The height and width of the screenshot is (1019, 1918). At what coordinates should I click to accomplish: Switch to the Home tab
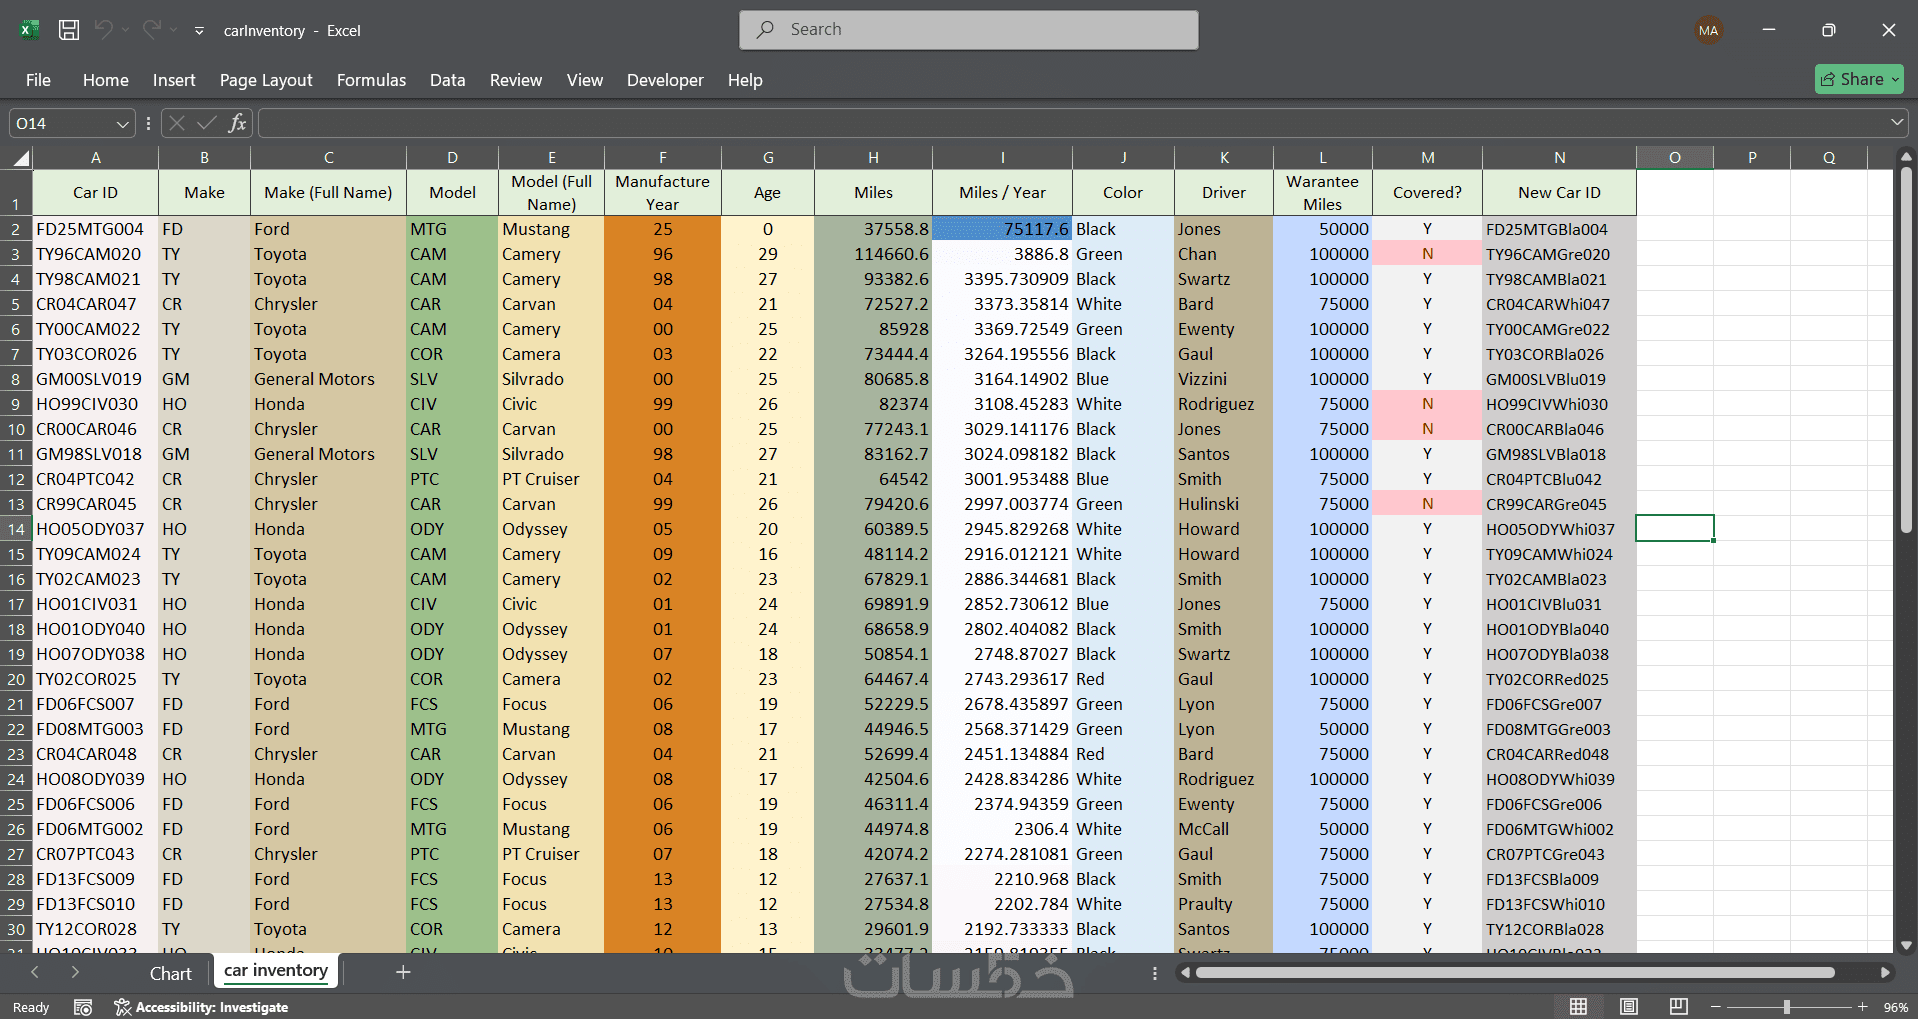tap(106, 80)
